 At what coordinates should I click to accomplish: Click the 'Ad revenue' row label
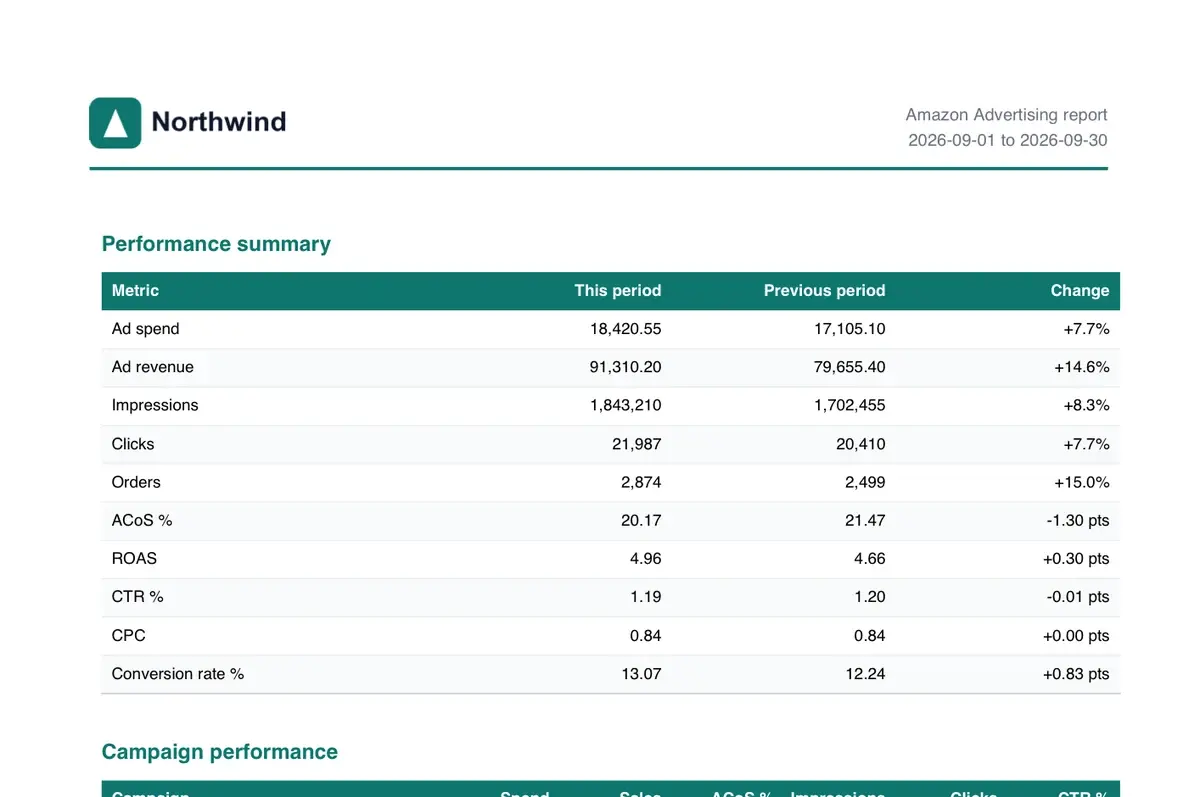(153, 367)
